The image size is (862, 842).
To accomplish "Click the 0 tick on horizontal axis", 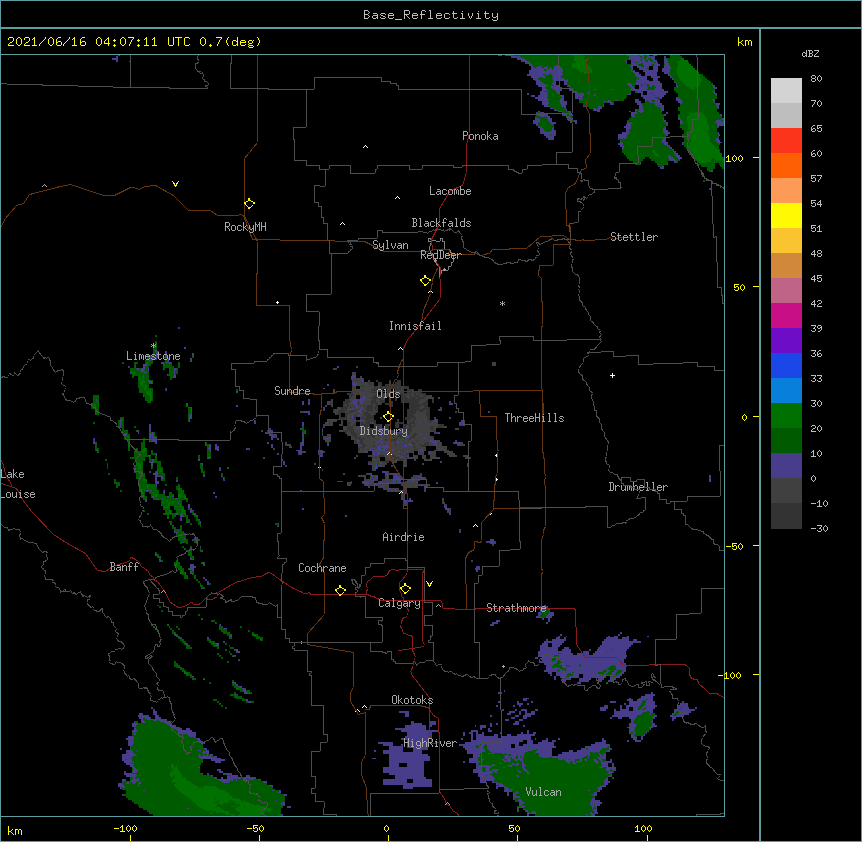I will coord(386,828).
